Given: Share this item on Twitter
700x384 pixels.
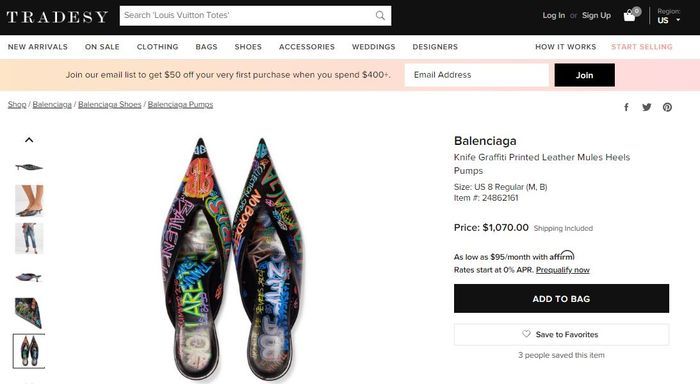Looking at the screenshot, I should pos(646,107).
